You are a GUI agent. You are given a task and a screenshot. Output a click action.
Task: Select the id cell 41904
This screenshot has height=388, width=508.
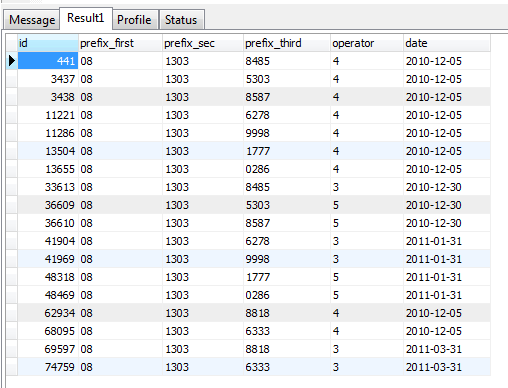(48, 241)
